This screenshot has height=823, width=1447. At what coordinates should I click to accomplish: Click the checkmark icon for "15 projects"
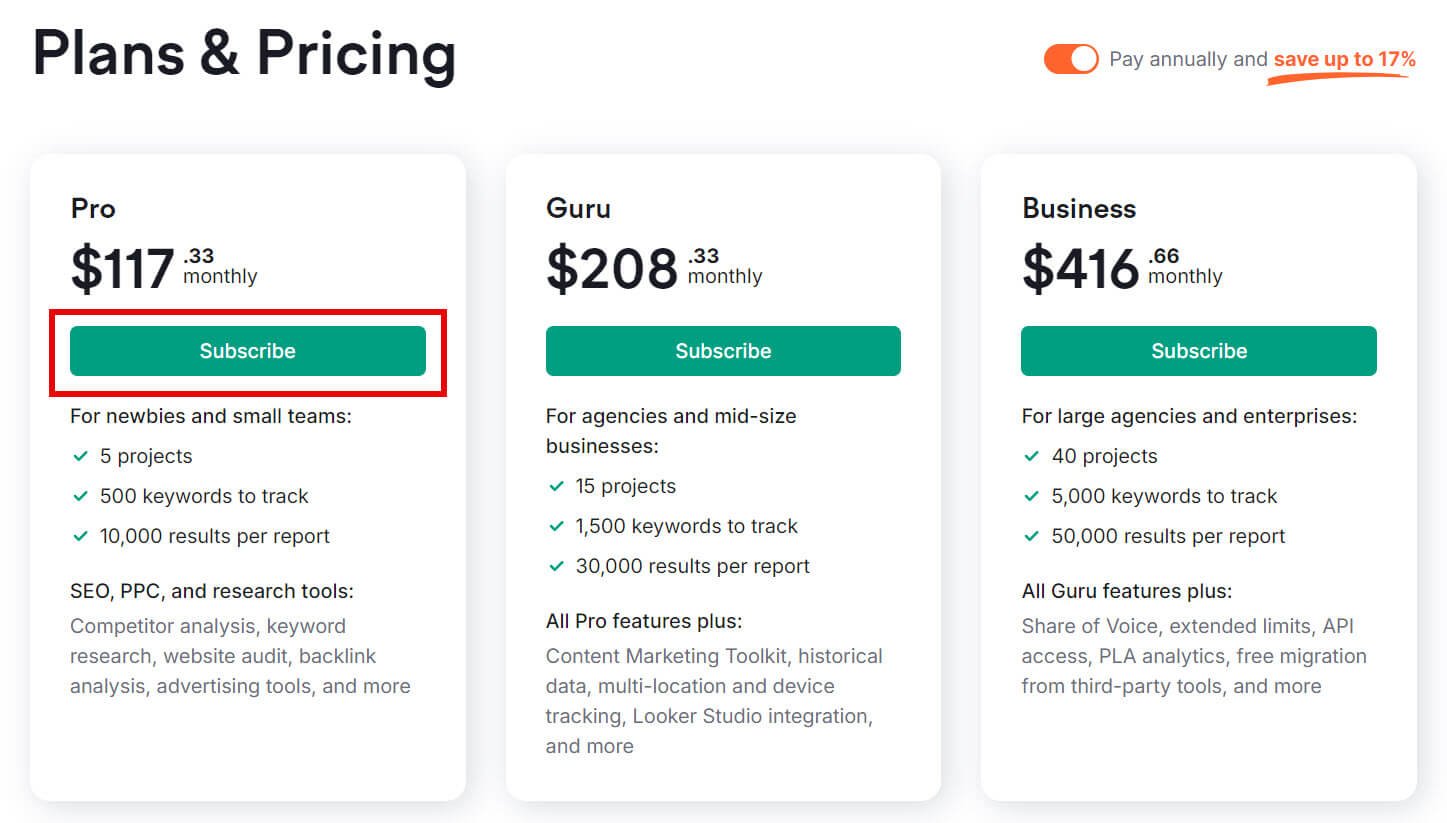(557, 486)
